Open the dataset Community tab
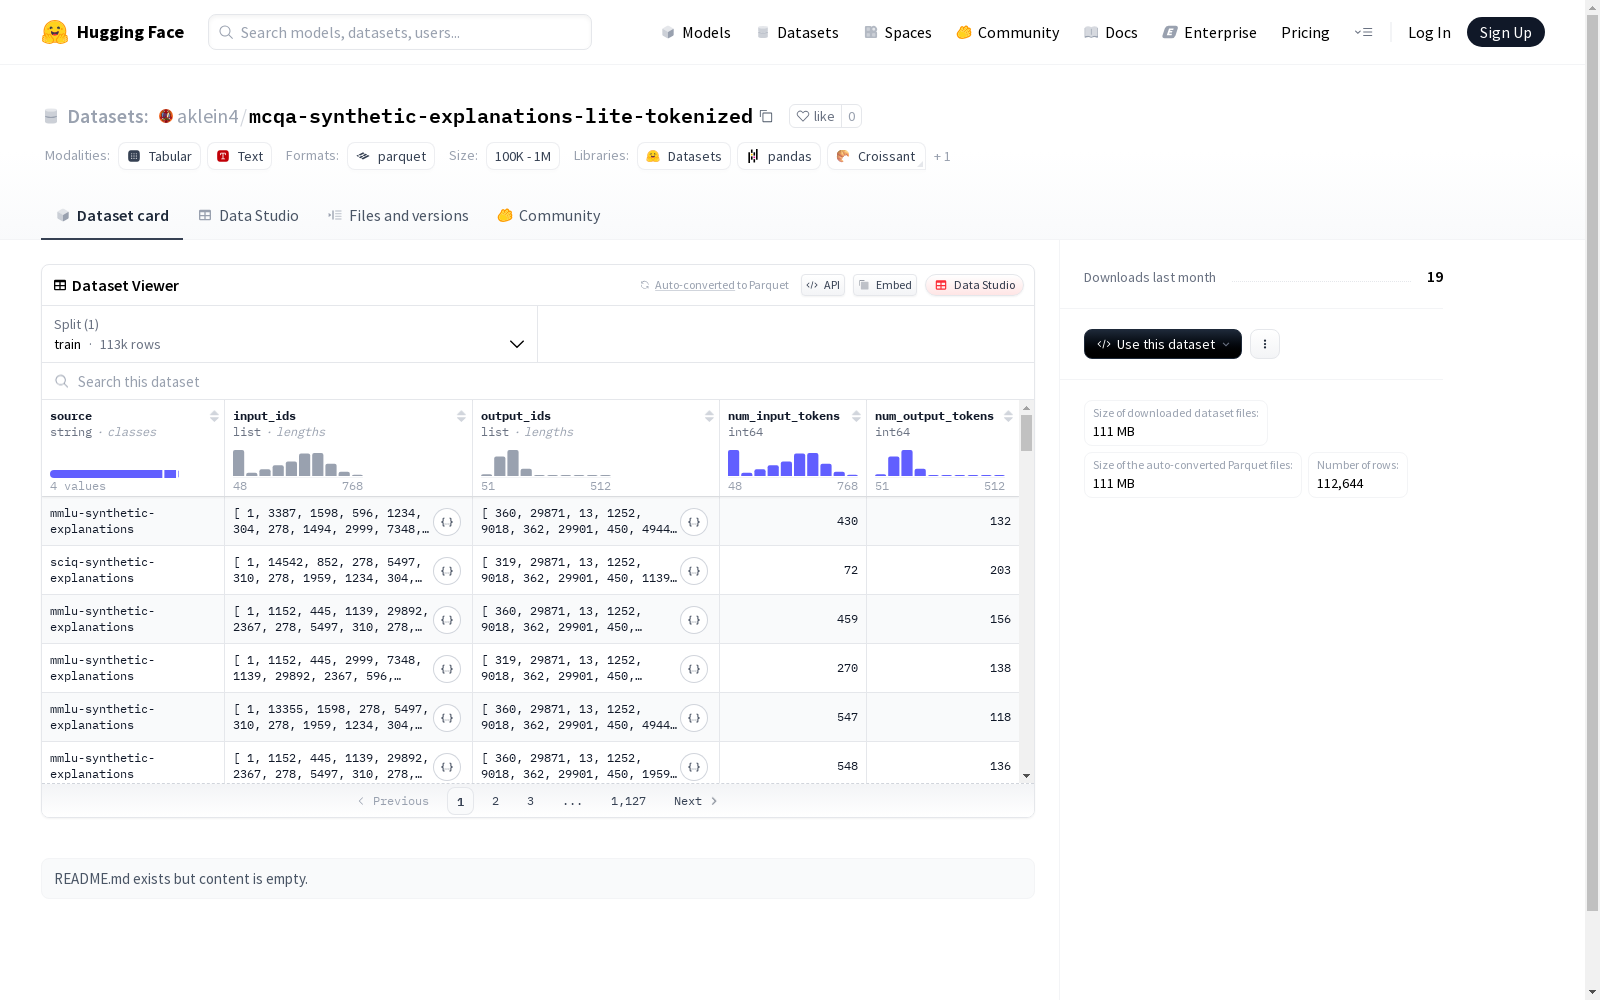 click(549, 216)
